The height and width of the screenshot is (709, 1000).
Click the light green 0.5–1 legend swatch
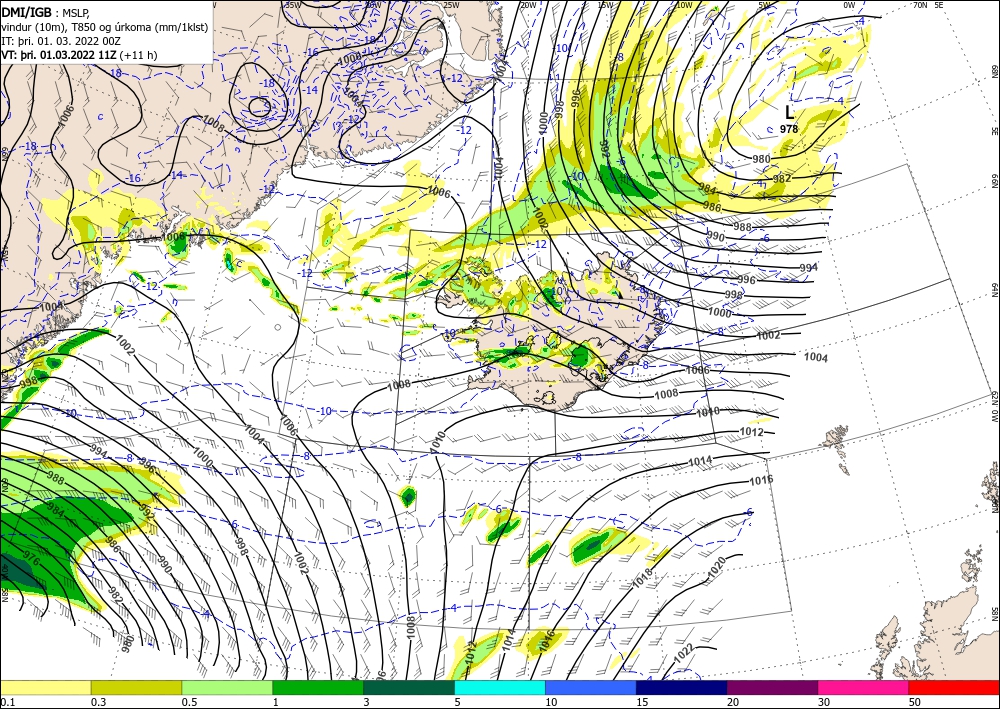point(227,687)
